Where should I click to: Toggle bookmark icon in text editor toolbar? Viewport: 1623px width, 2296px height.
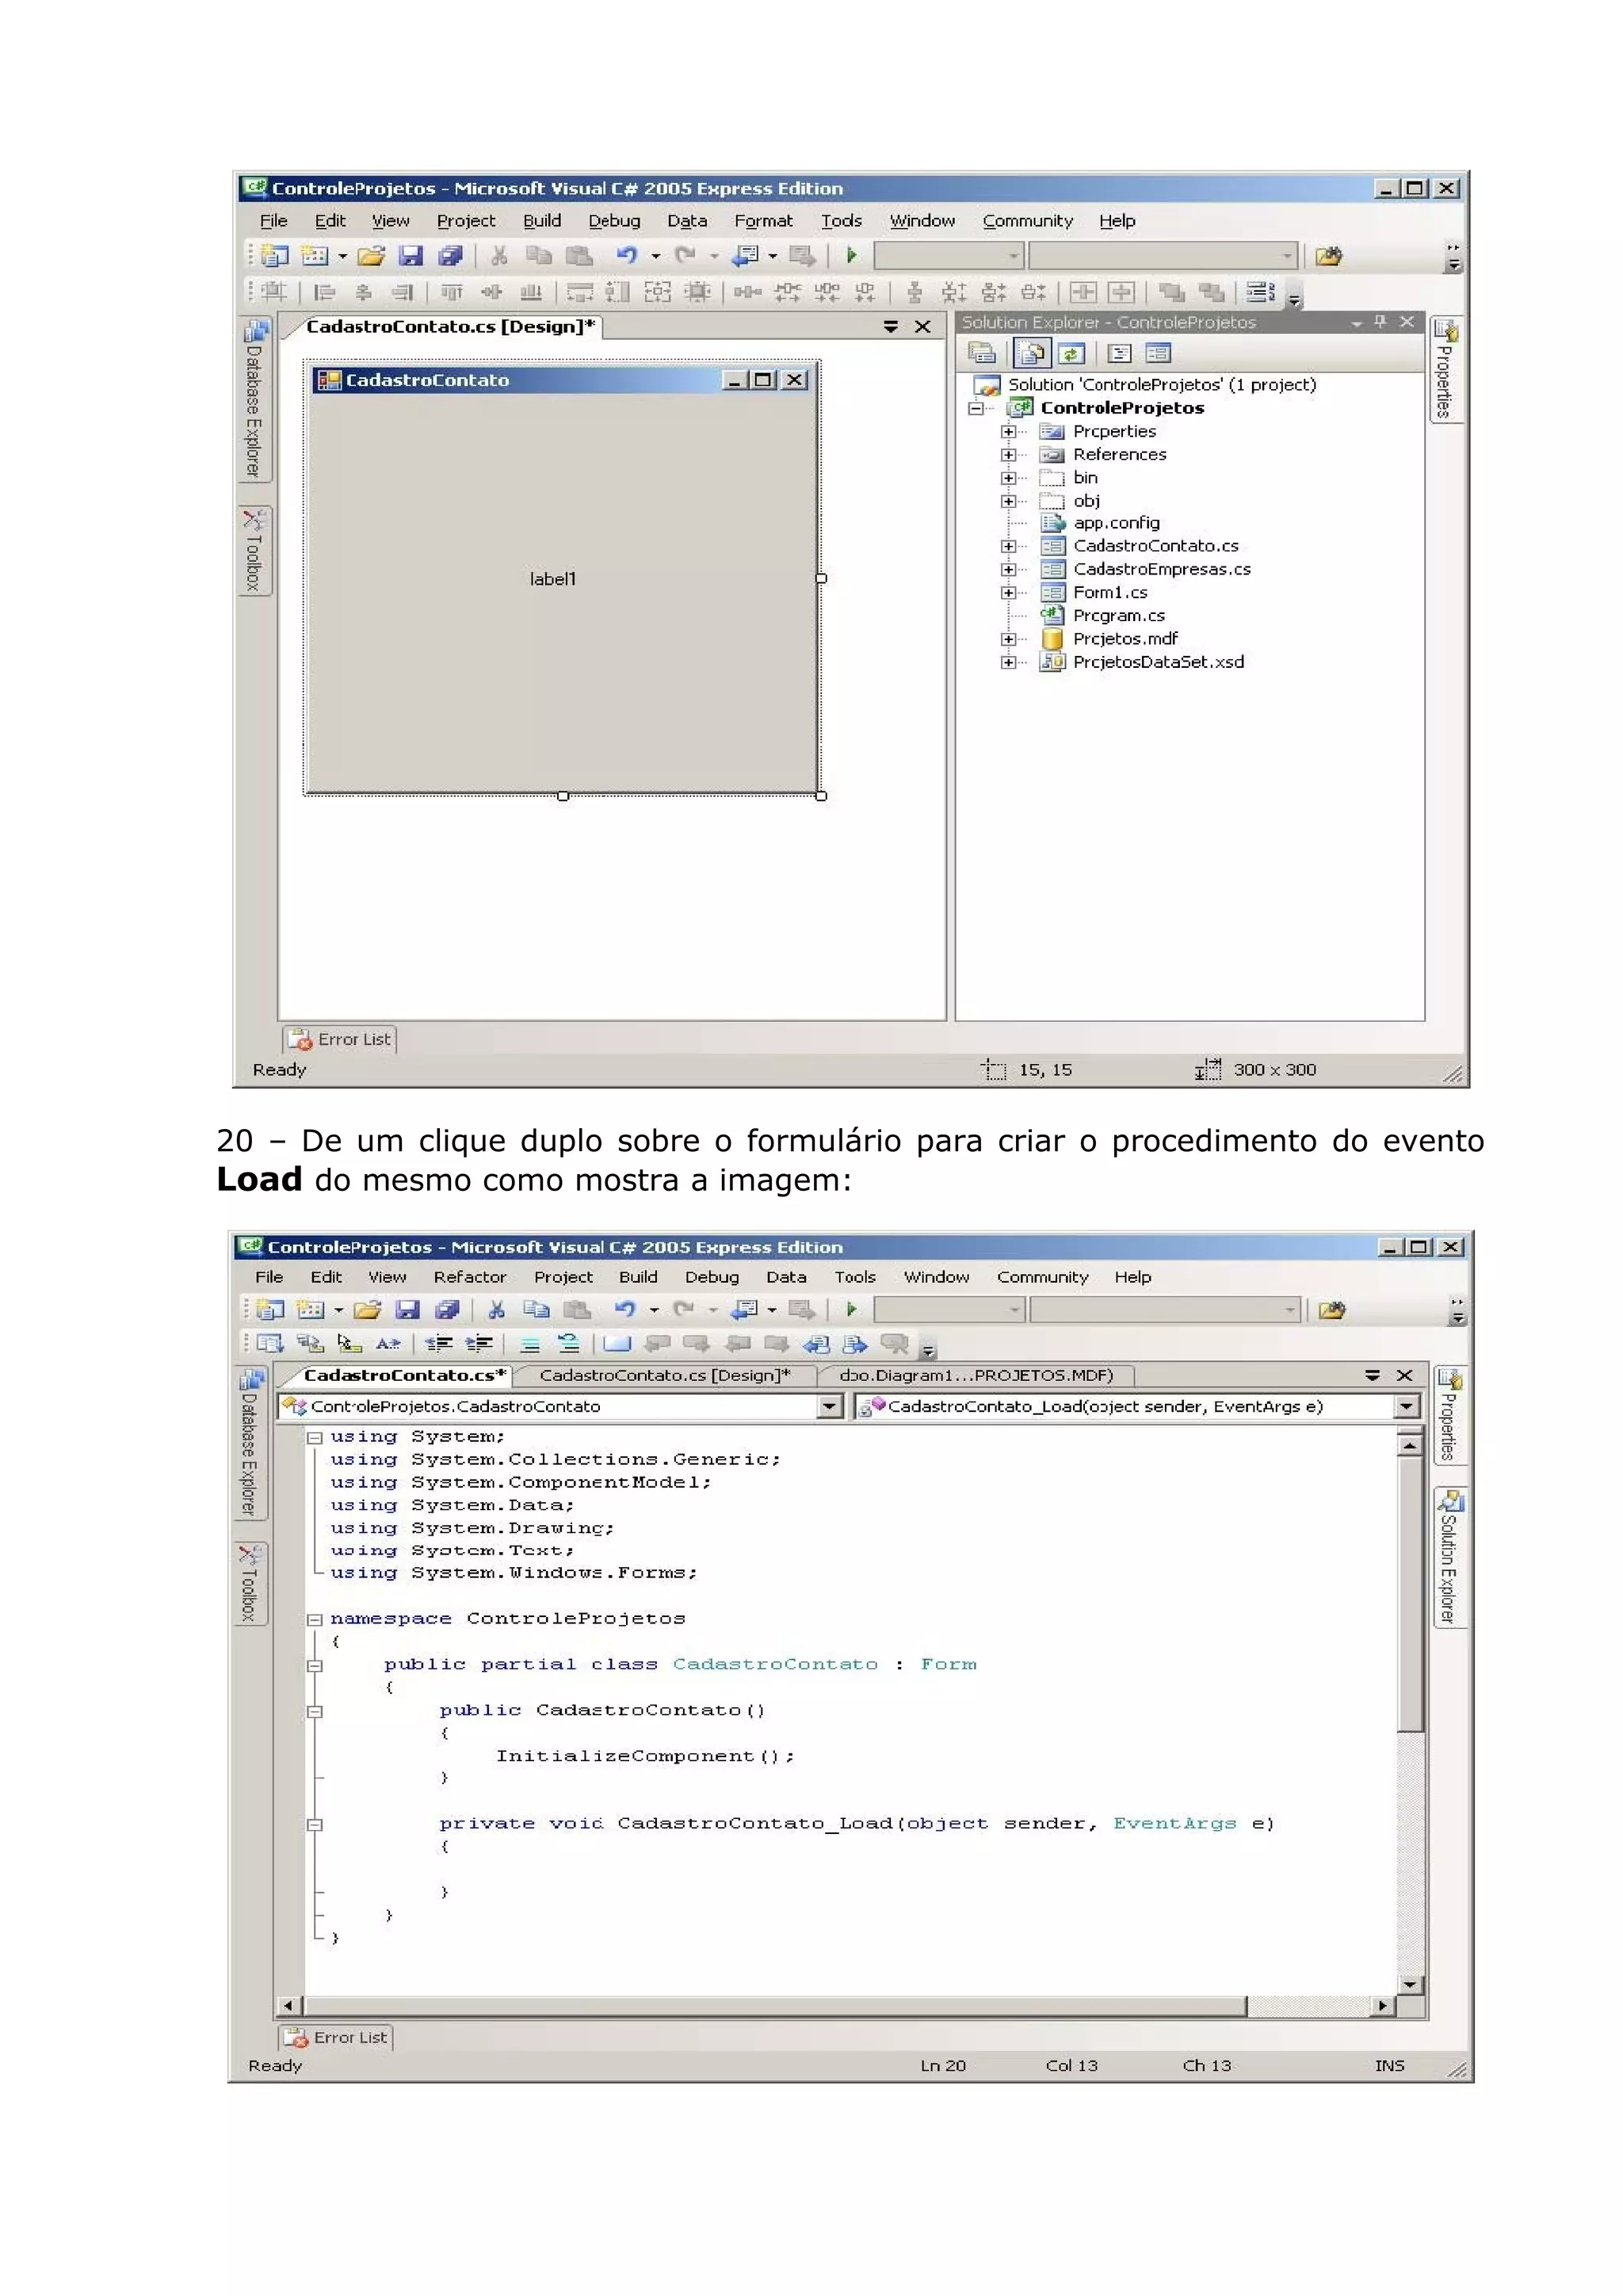617,1344
